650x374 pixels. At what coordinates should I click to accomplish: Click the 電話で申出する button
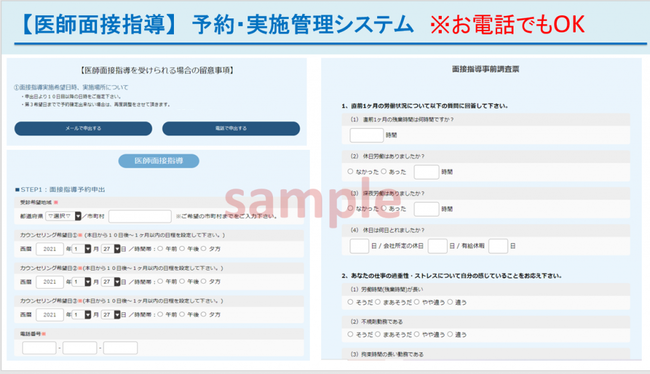pos(231,129)
